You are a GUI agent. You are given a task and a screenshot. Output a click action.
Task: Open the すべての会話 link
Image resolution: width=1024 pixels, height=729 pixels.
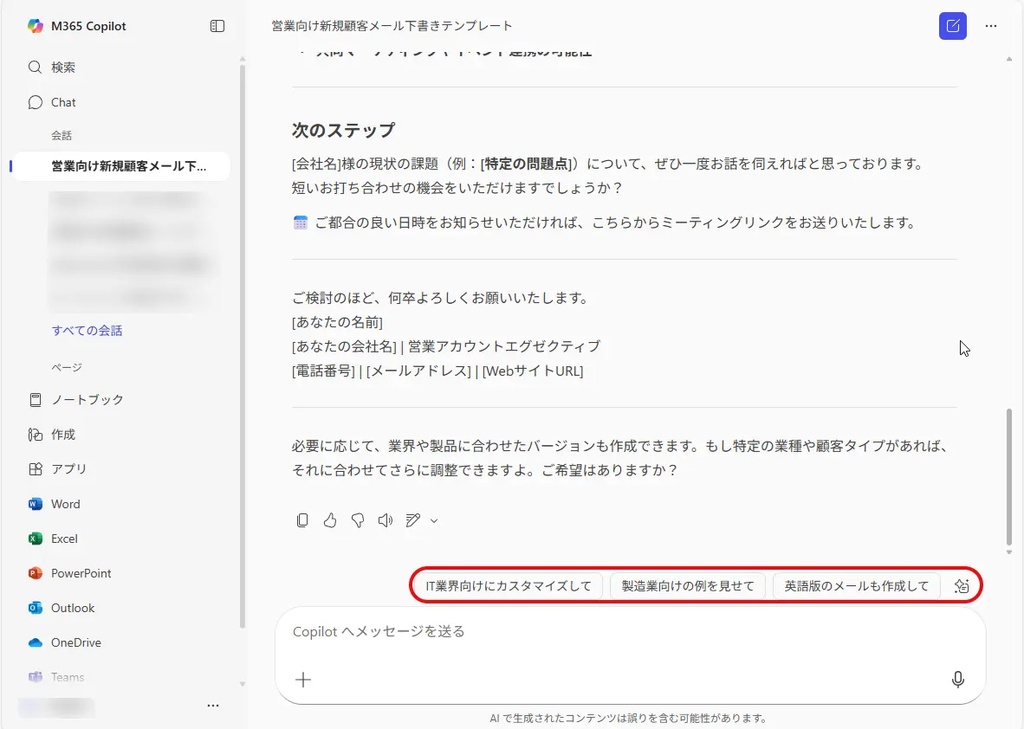coord(87,330)
